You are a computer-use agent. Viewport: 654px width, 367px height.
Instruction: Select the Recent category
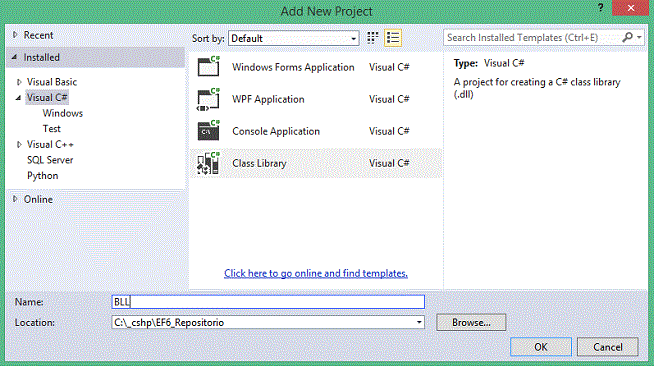[38, 35]
